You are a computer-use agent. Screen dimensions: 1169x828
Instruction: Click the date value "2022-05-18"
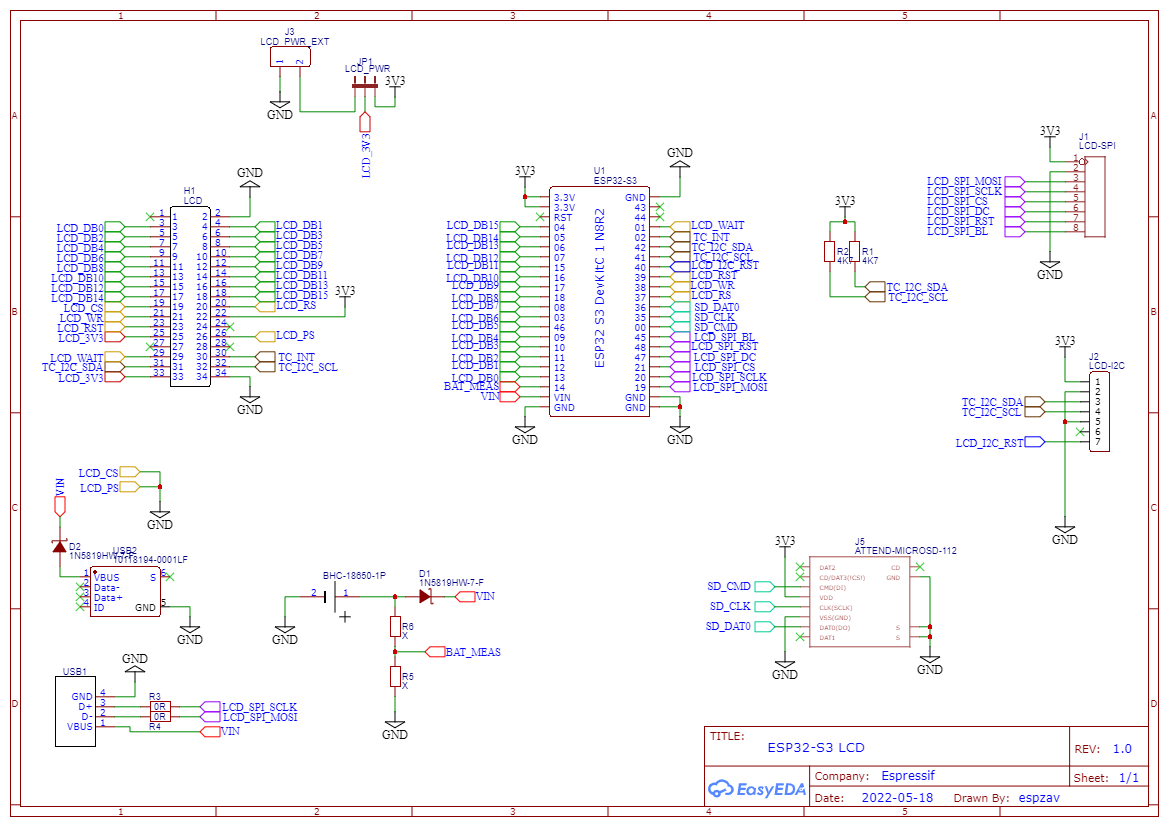(897, 797)
